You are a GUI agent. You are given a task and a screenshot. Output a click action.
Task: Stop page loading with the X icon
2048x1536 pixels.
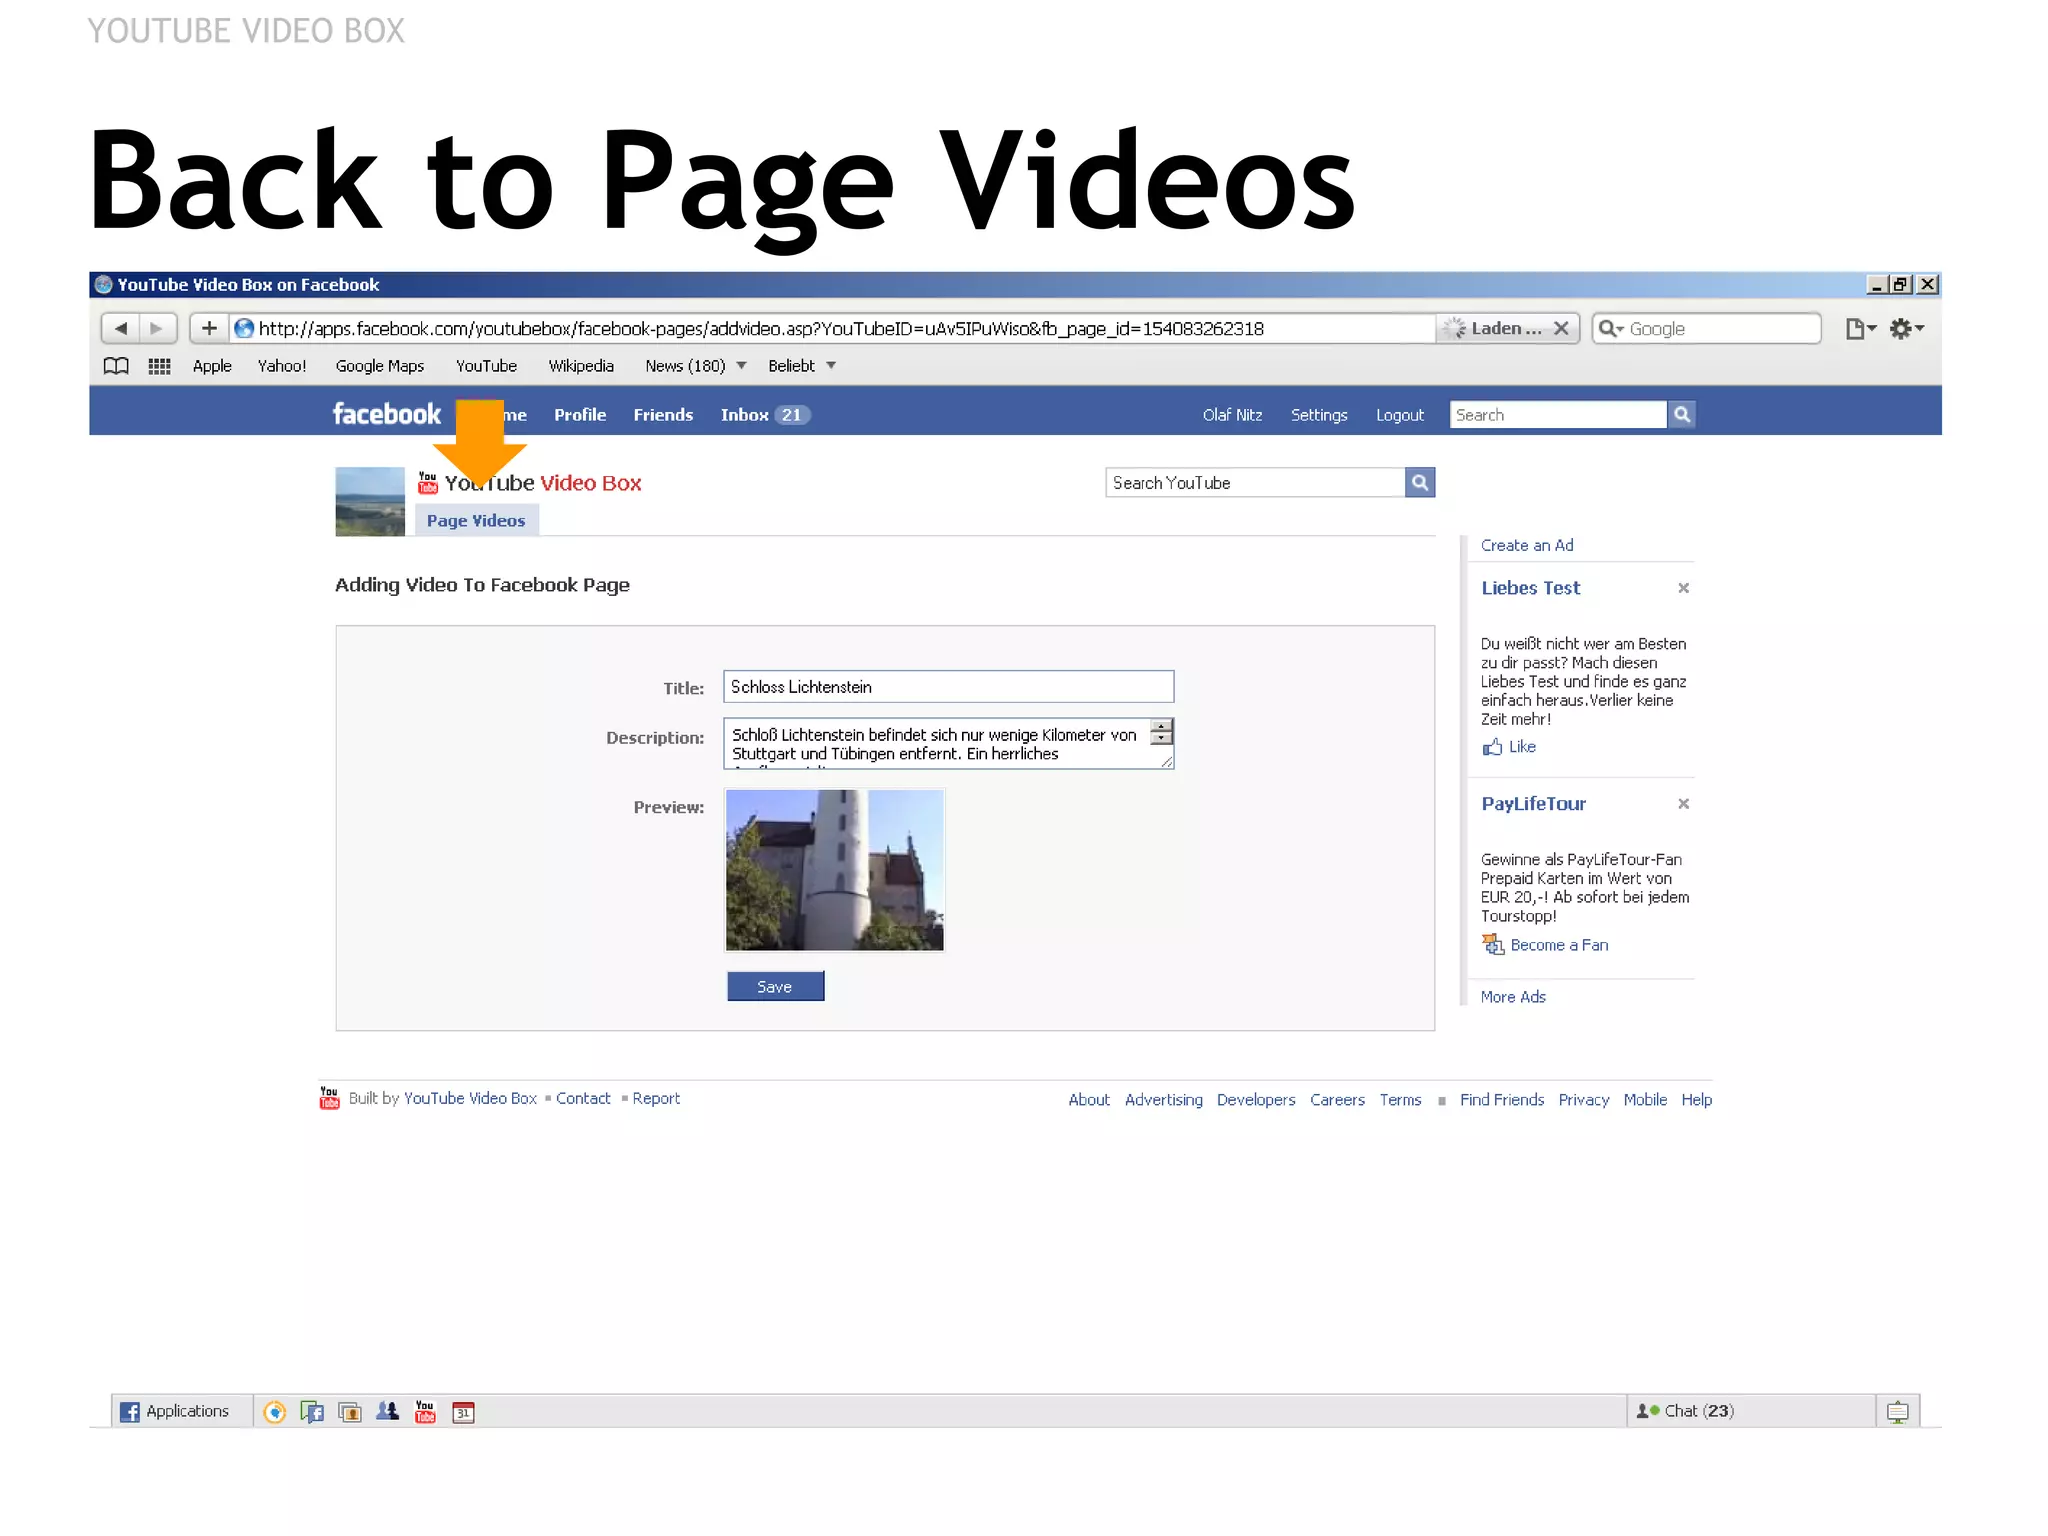pyautogui.click(x=1561, y=328)
